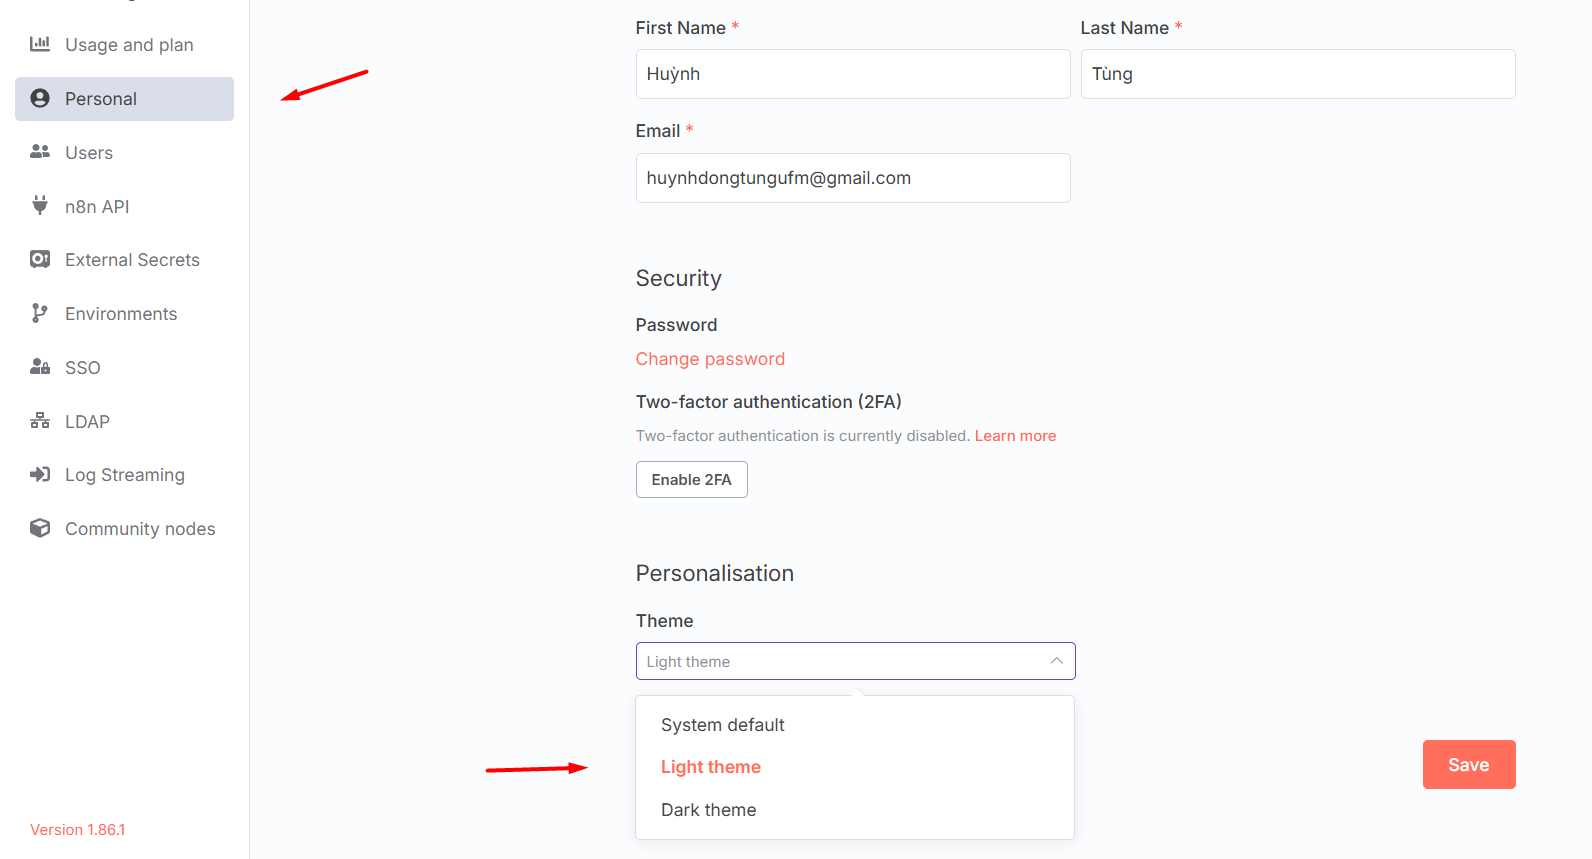Click the External Secrets vault icon
1592x859 pixels.
(40, 259)
